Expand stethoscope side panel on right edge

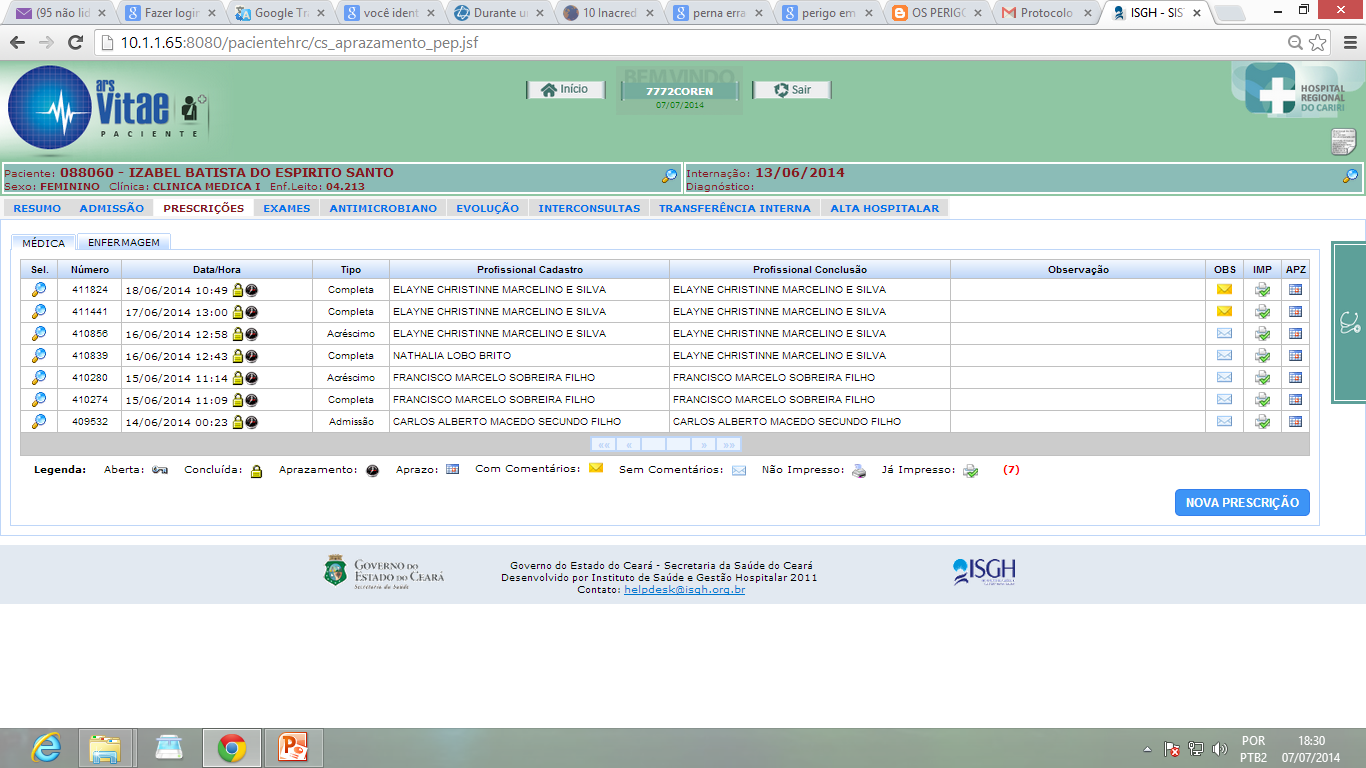pos(1349,323)
